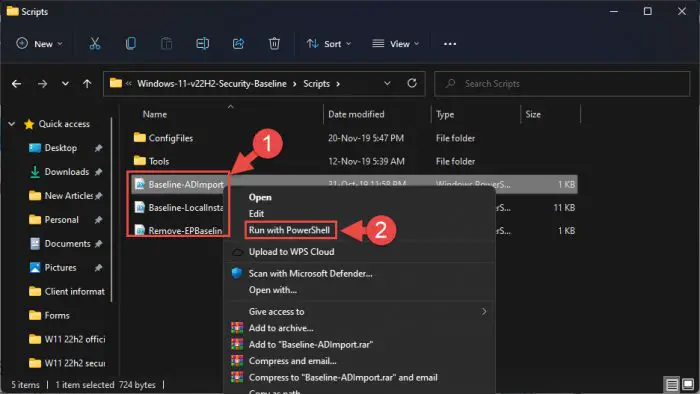Click the '20-Nov-19 5:47 PM' date cell
Screen dimensions: 700x394
(x=366, y=138)
